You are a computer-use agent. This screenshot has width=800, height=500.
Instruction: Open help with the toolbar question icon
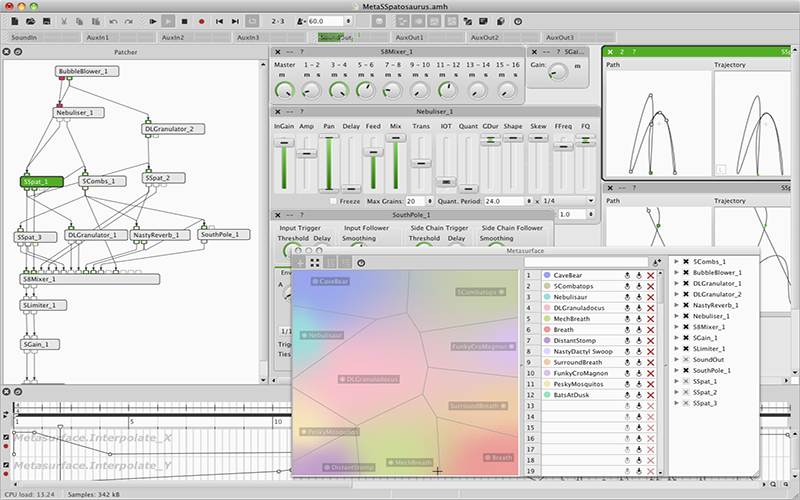coord(518,21)
